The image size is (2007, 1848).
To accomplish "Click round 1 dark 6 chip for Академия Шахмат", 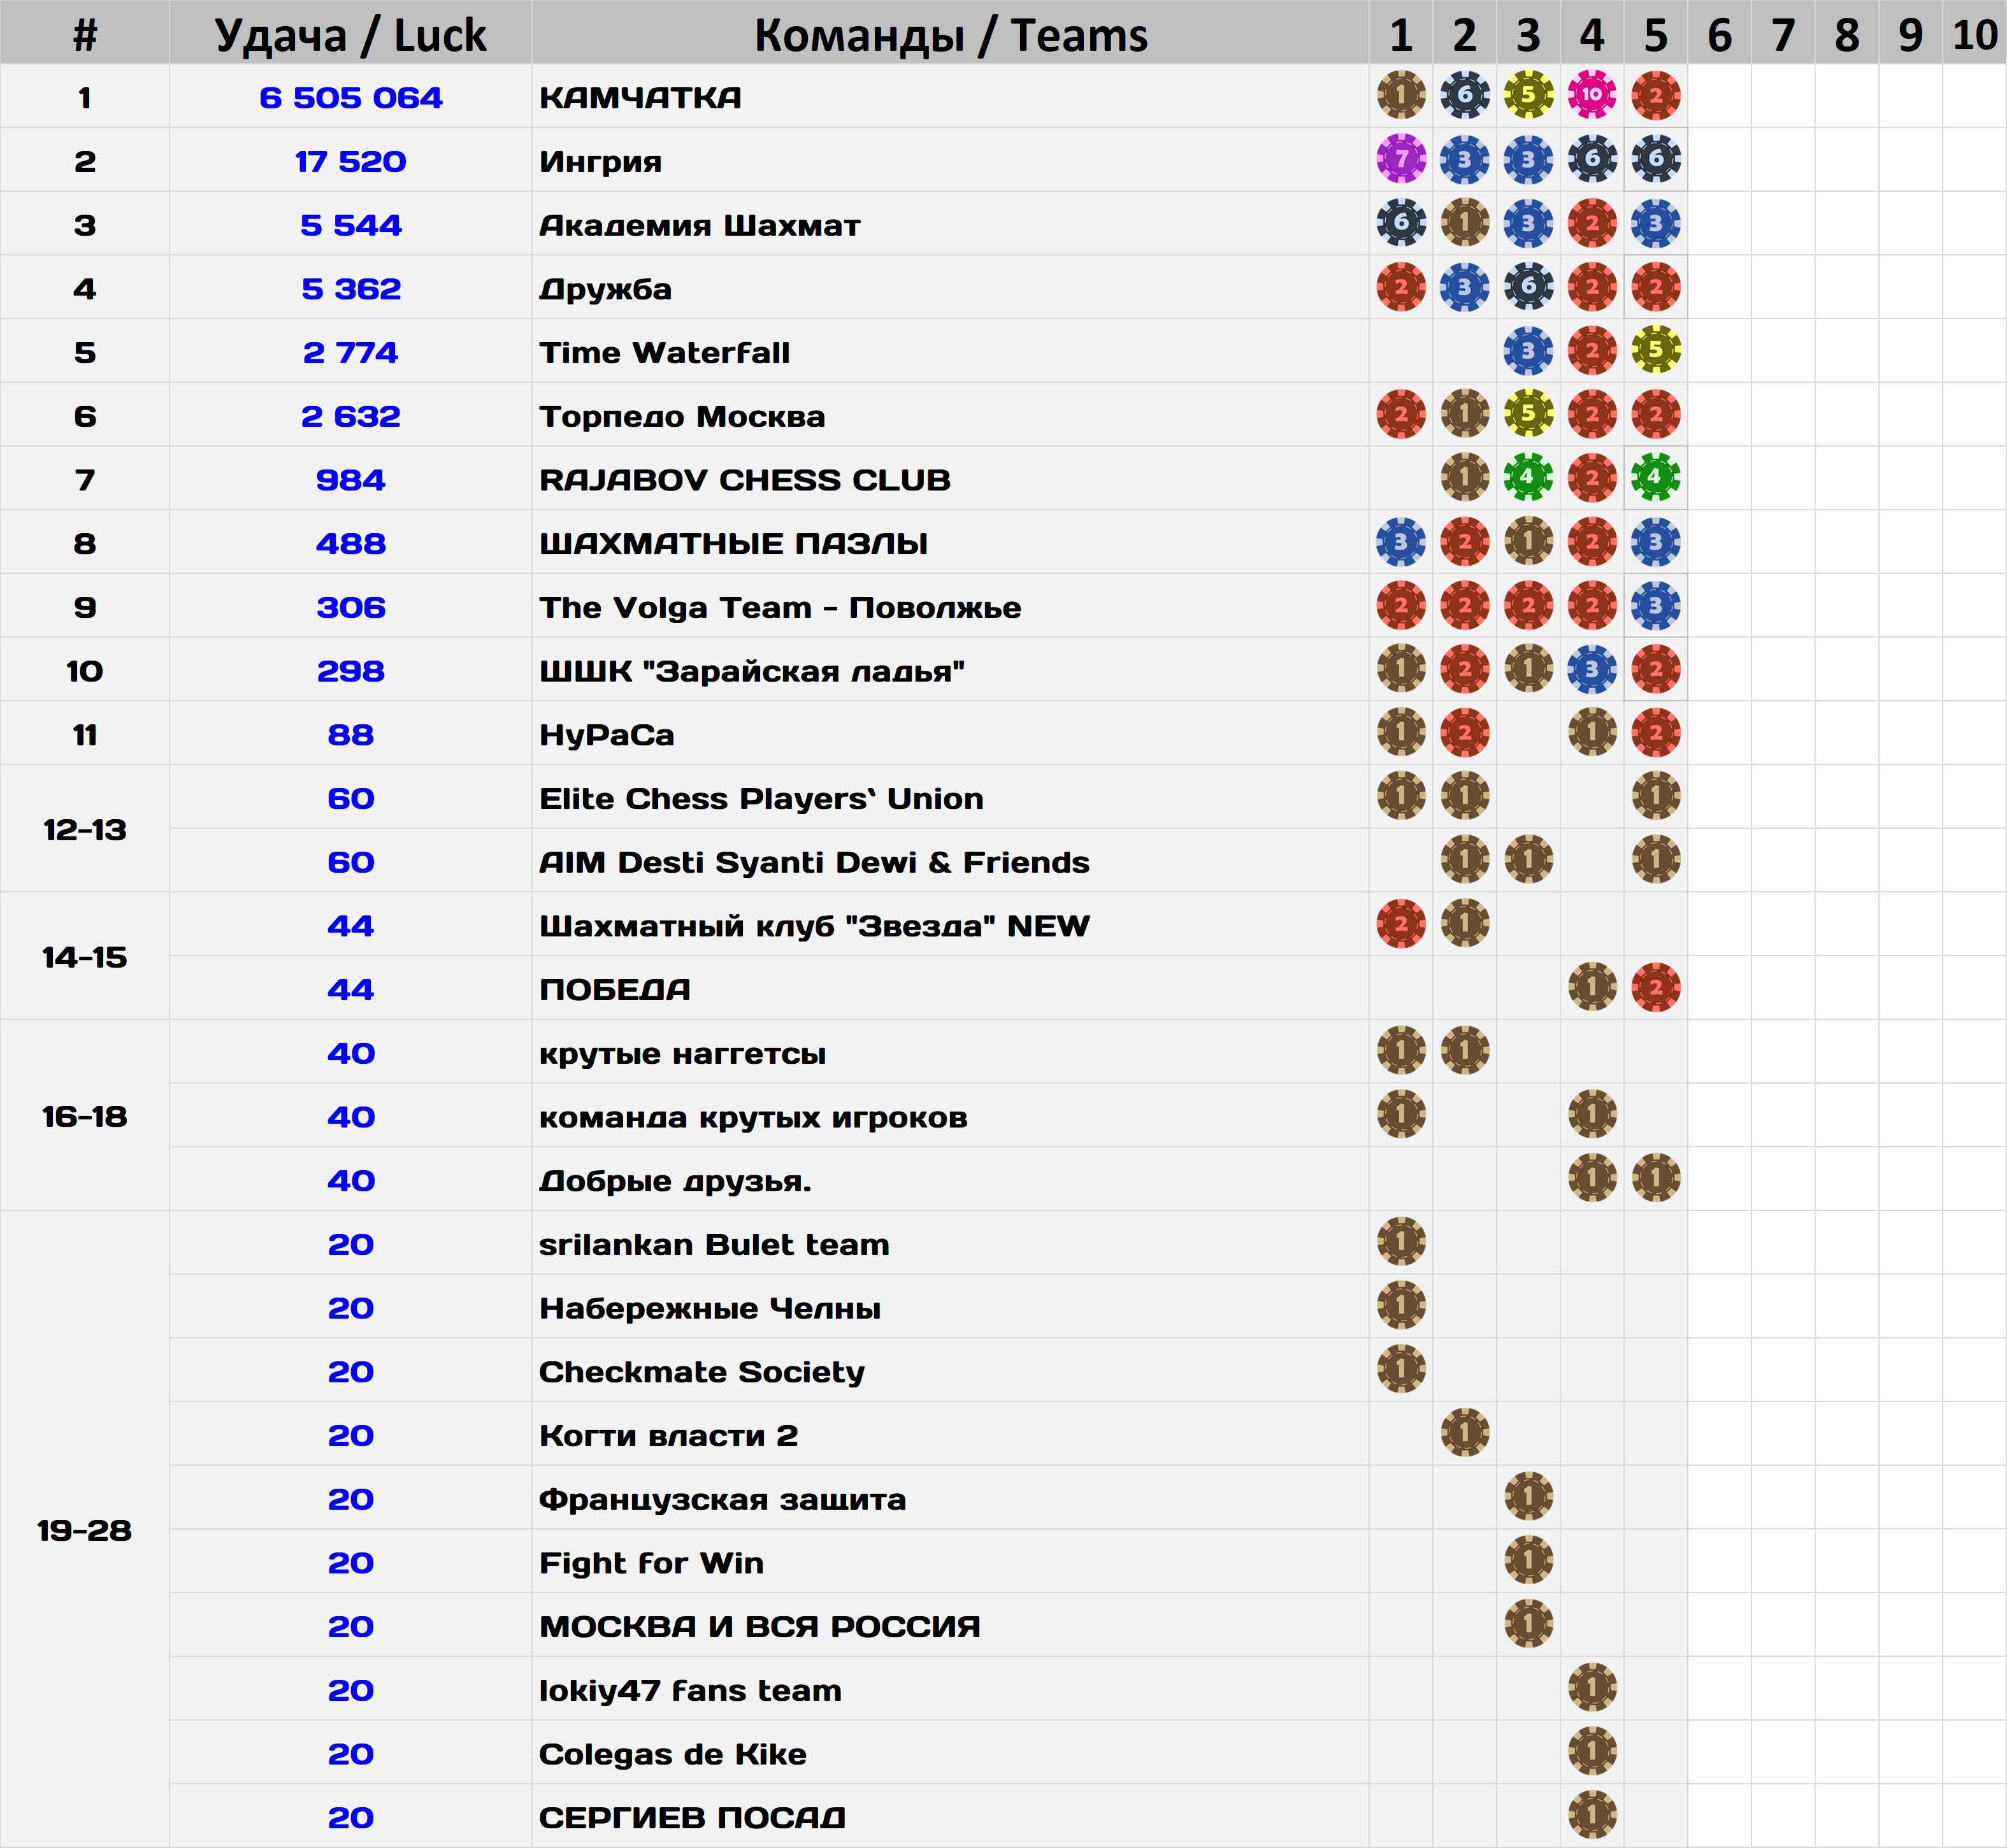I will pyautogui.click(x=1401, y=223).
